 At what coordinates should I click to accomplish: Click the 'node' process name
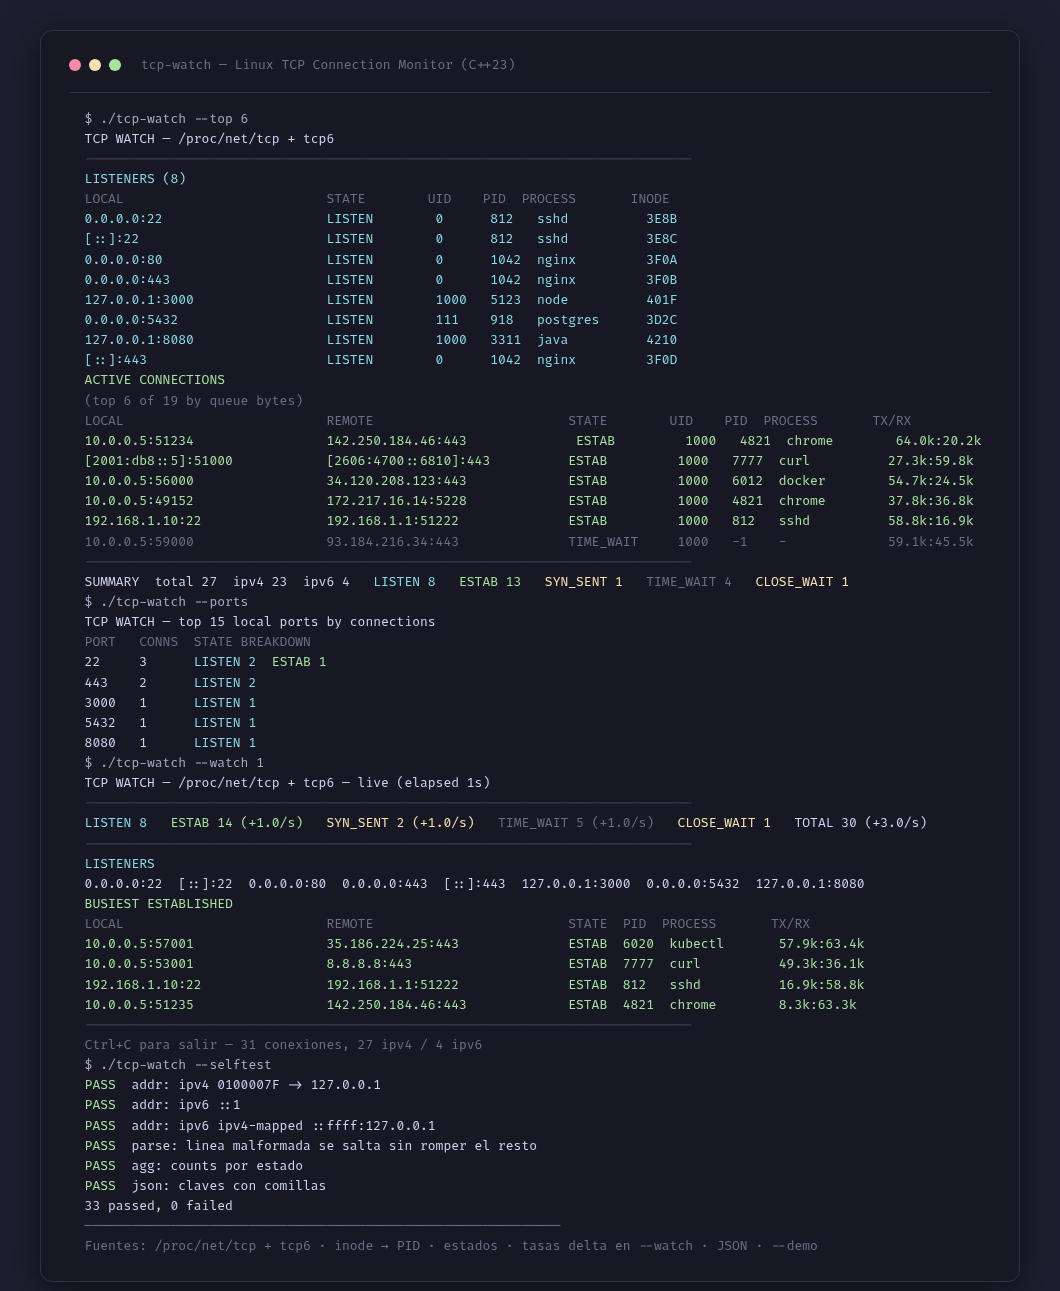(552, 300)
